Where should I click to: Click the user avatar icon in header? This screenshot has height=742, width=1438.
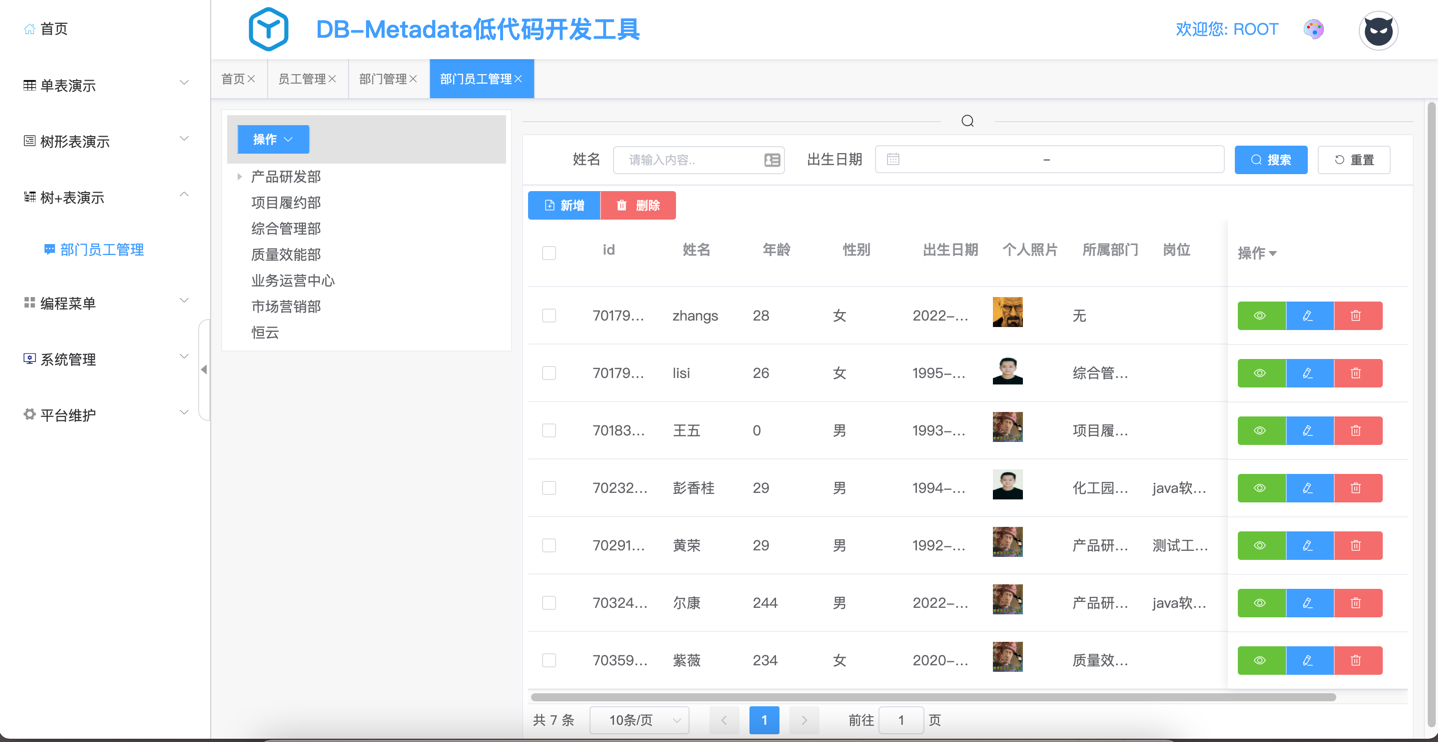[1378, 30]
